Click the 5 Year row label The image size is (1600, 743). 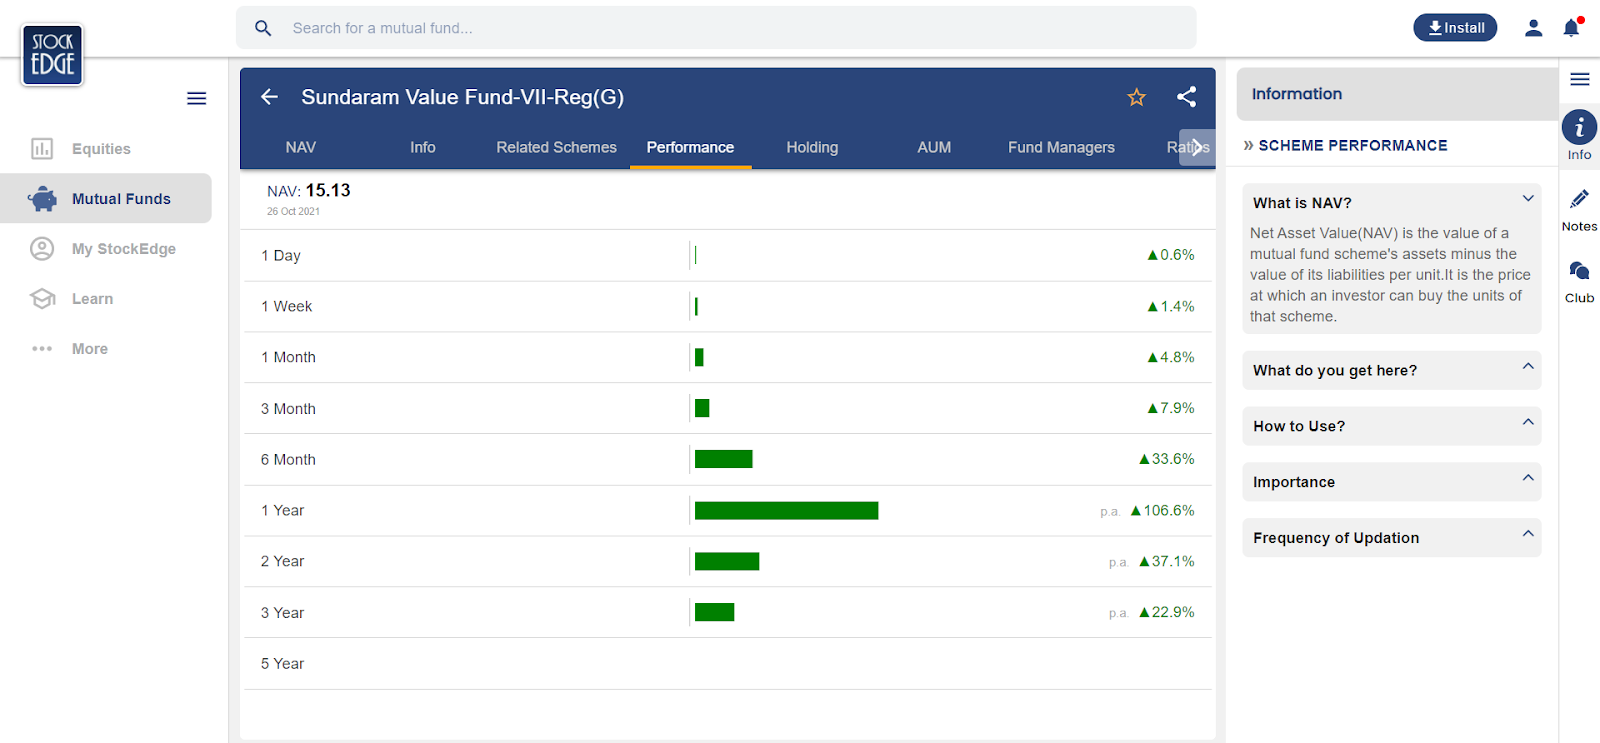point(282,664)
